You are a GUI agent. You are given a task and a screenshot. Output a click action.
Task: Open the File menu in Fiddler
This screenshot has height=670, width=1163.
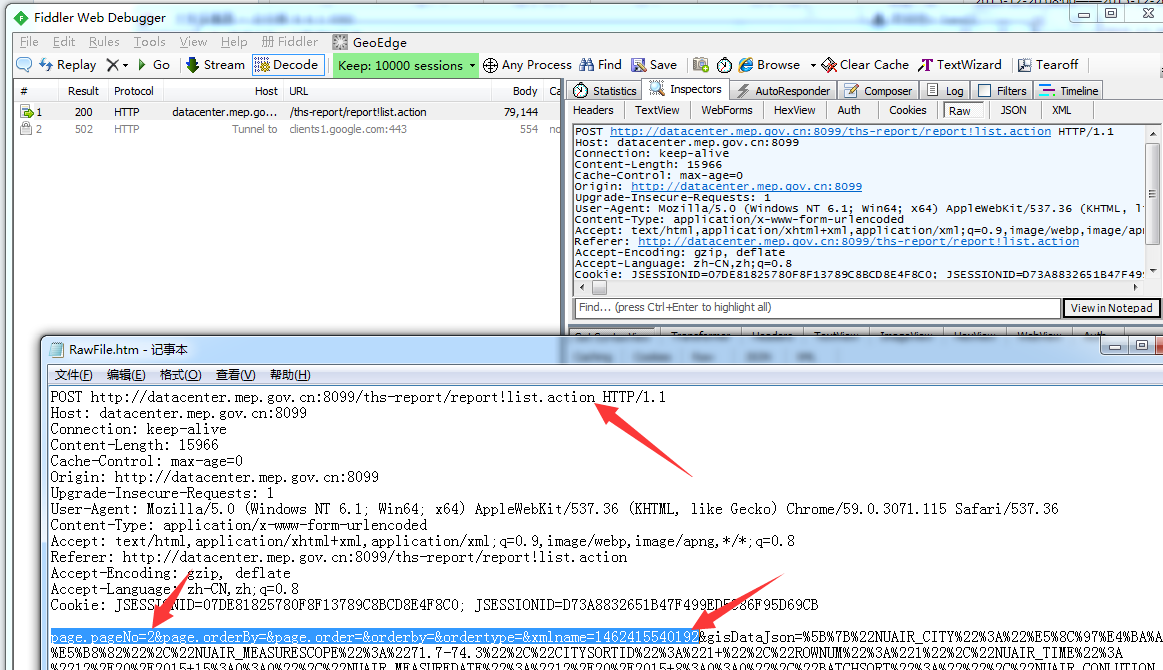[x=29, y=42]
